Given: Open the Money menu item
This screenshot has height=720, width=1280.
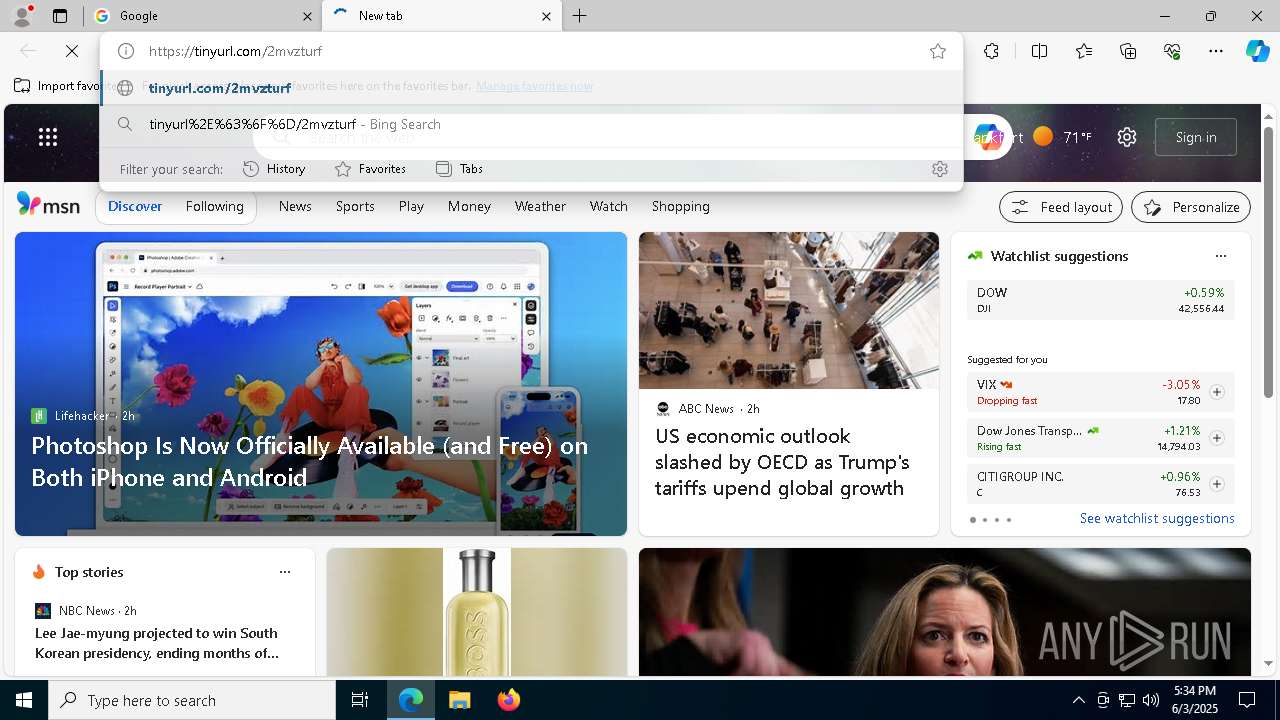Looking at the screenshot, I should [x=469, y=206].
